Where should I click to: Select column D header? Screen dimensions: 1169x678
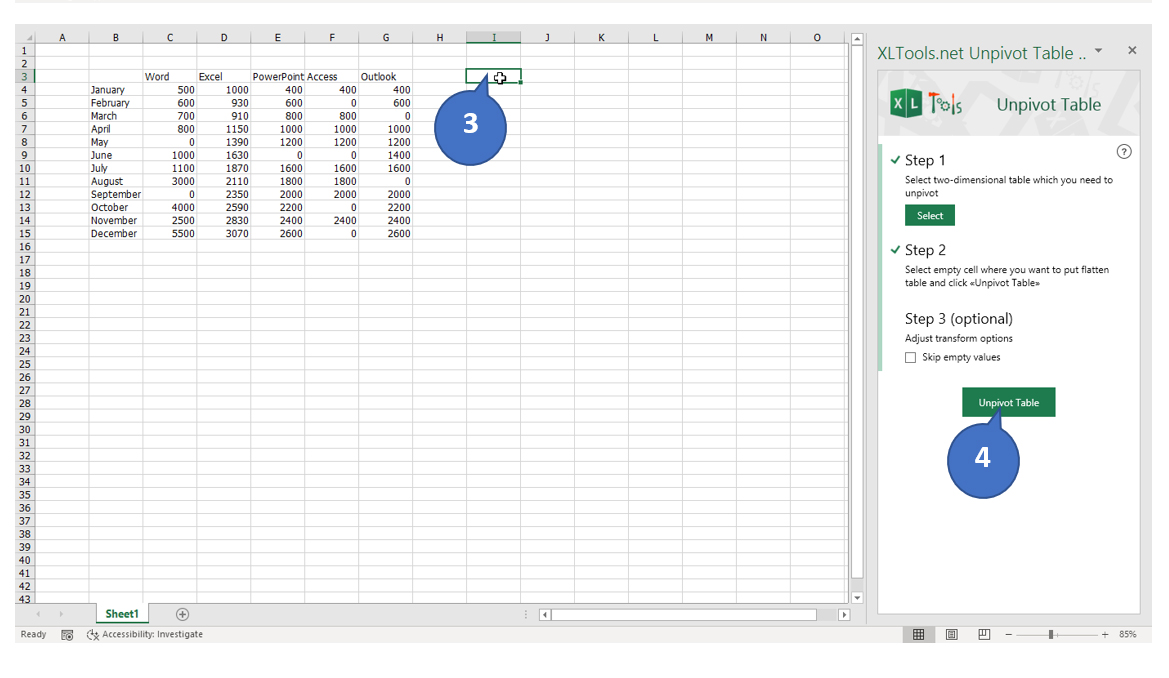(224, 37)
